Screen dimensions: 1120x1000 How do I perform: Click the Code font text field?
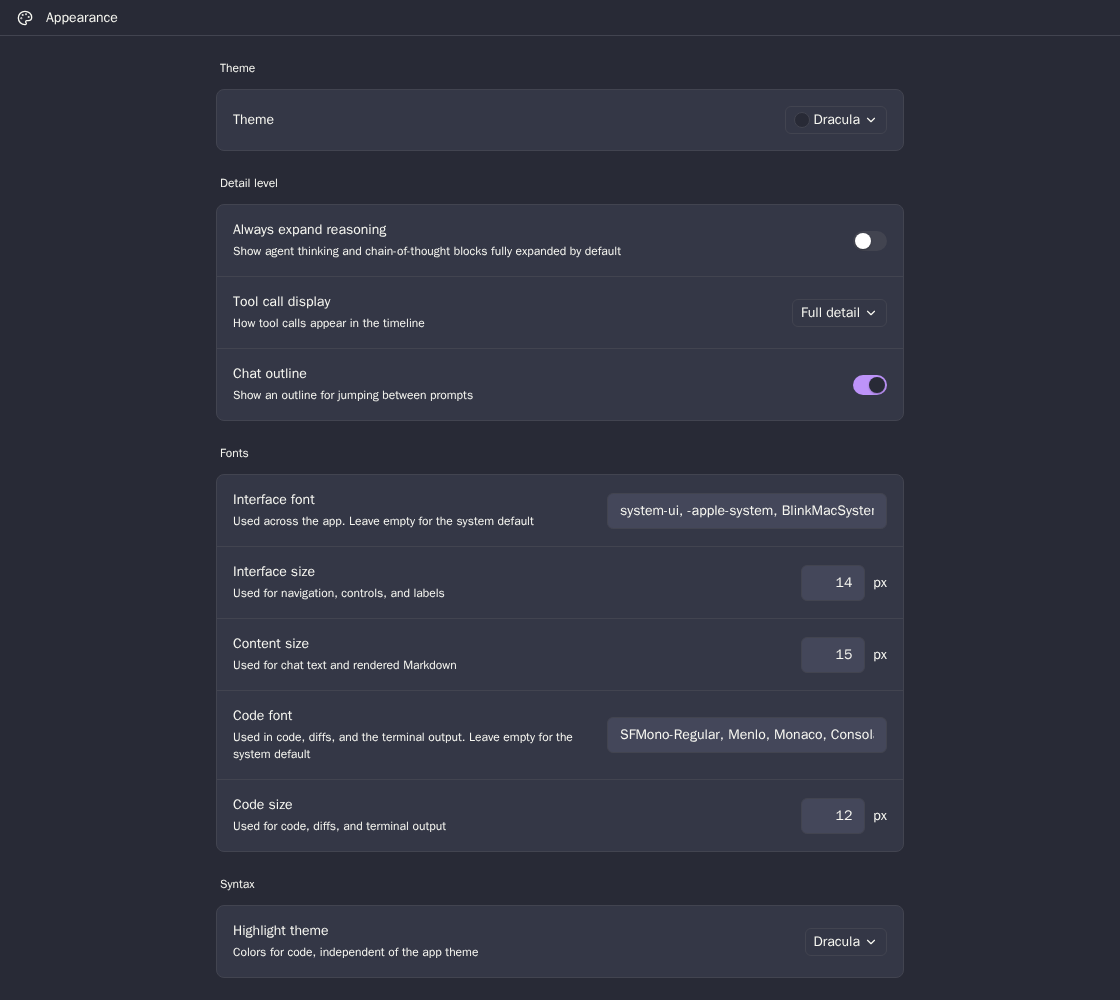coord(746,735)
